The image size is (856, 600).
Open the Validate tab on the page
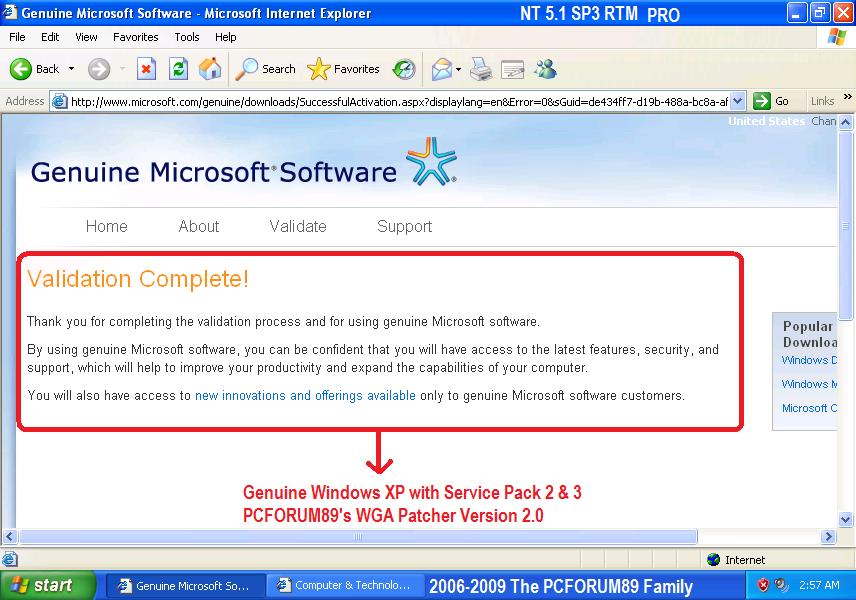(x=298, y=226)
